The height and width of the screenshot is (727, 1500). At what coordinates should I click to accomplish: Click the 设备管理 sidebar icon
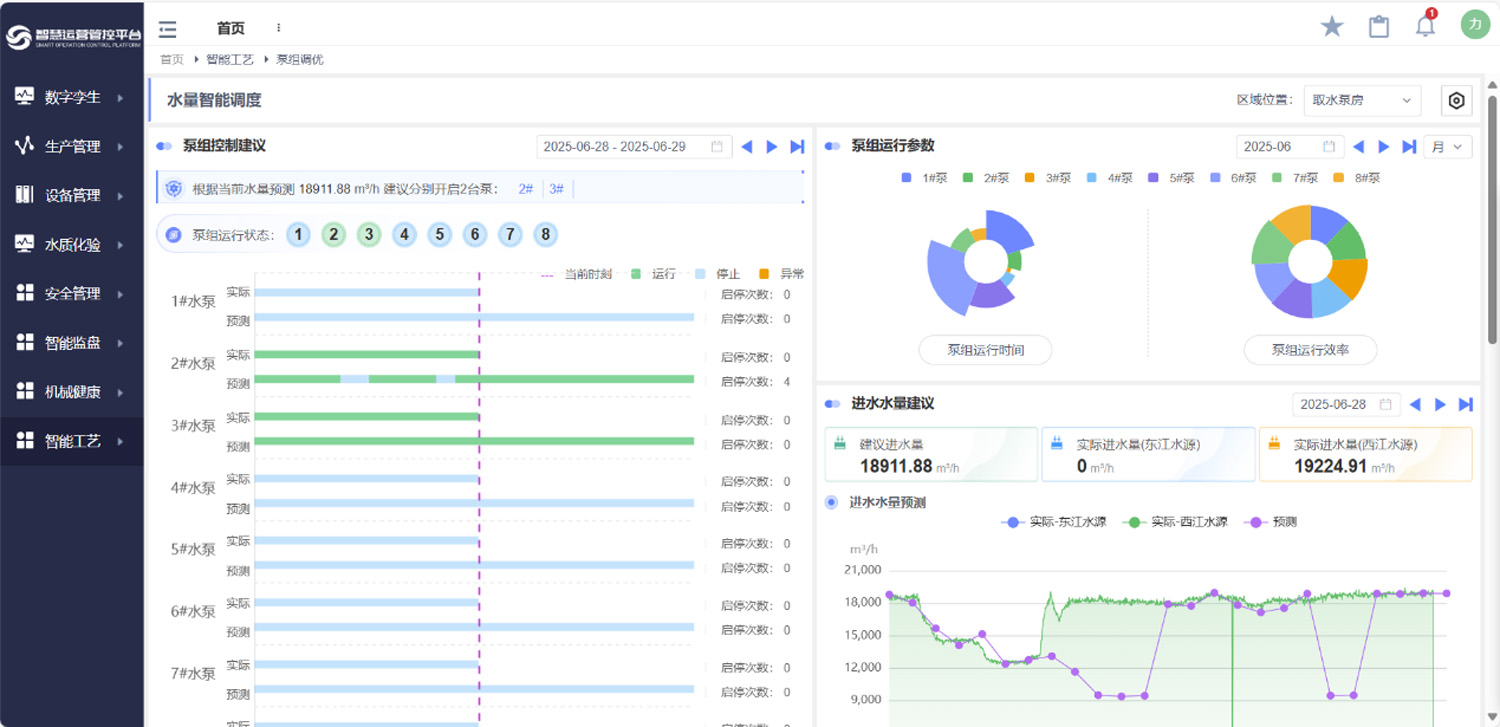click(x=25, y=195)
